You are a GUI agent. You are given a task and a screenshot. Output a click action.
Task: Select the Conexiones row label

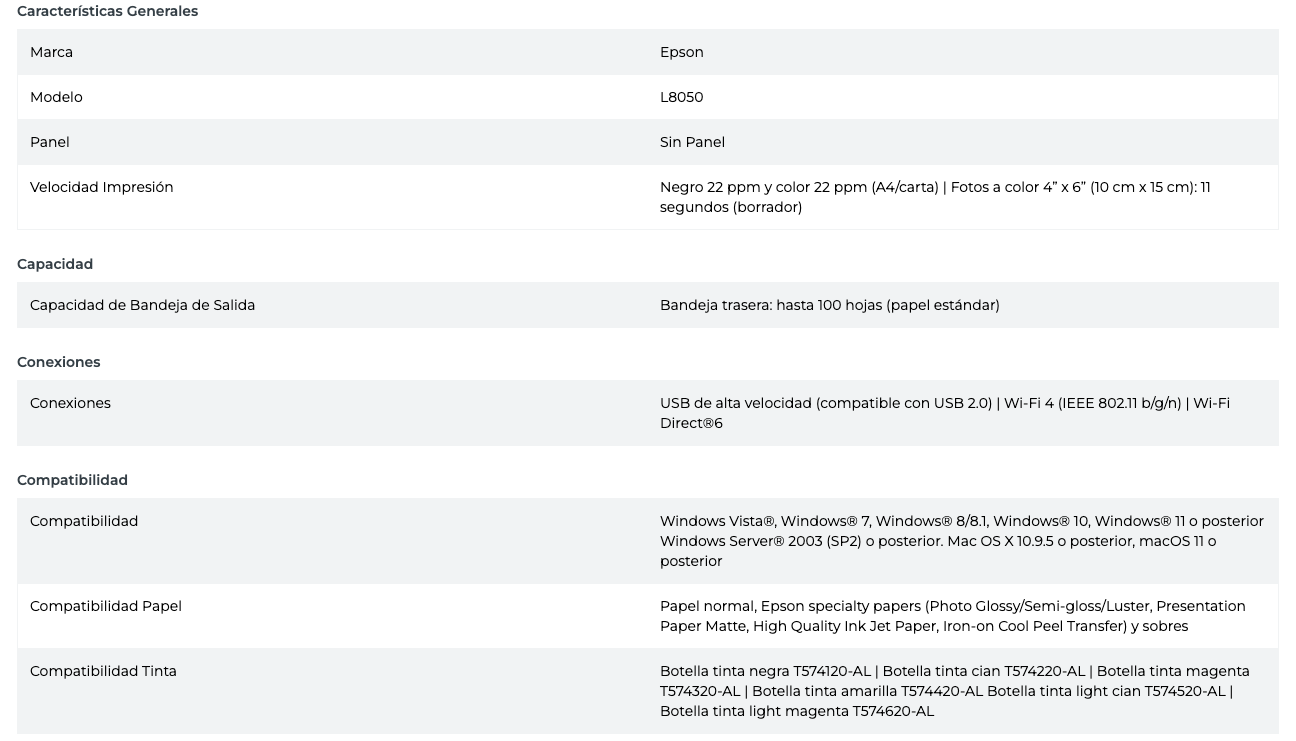pyautogui.click(x=70, y=403)
